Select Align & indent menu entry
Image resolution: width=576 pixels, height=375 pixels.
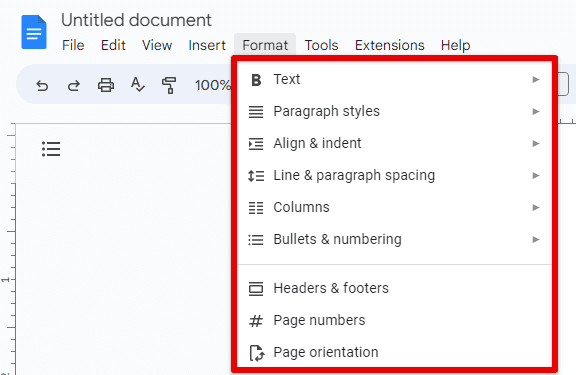(395, 143)
